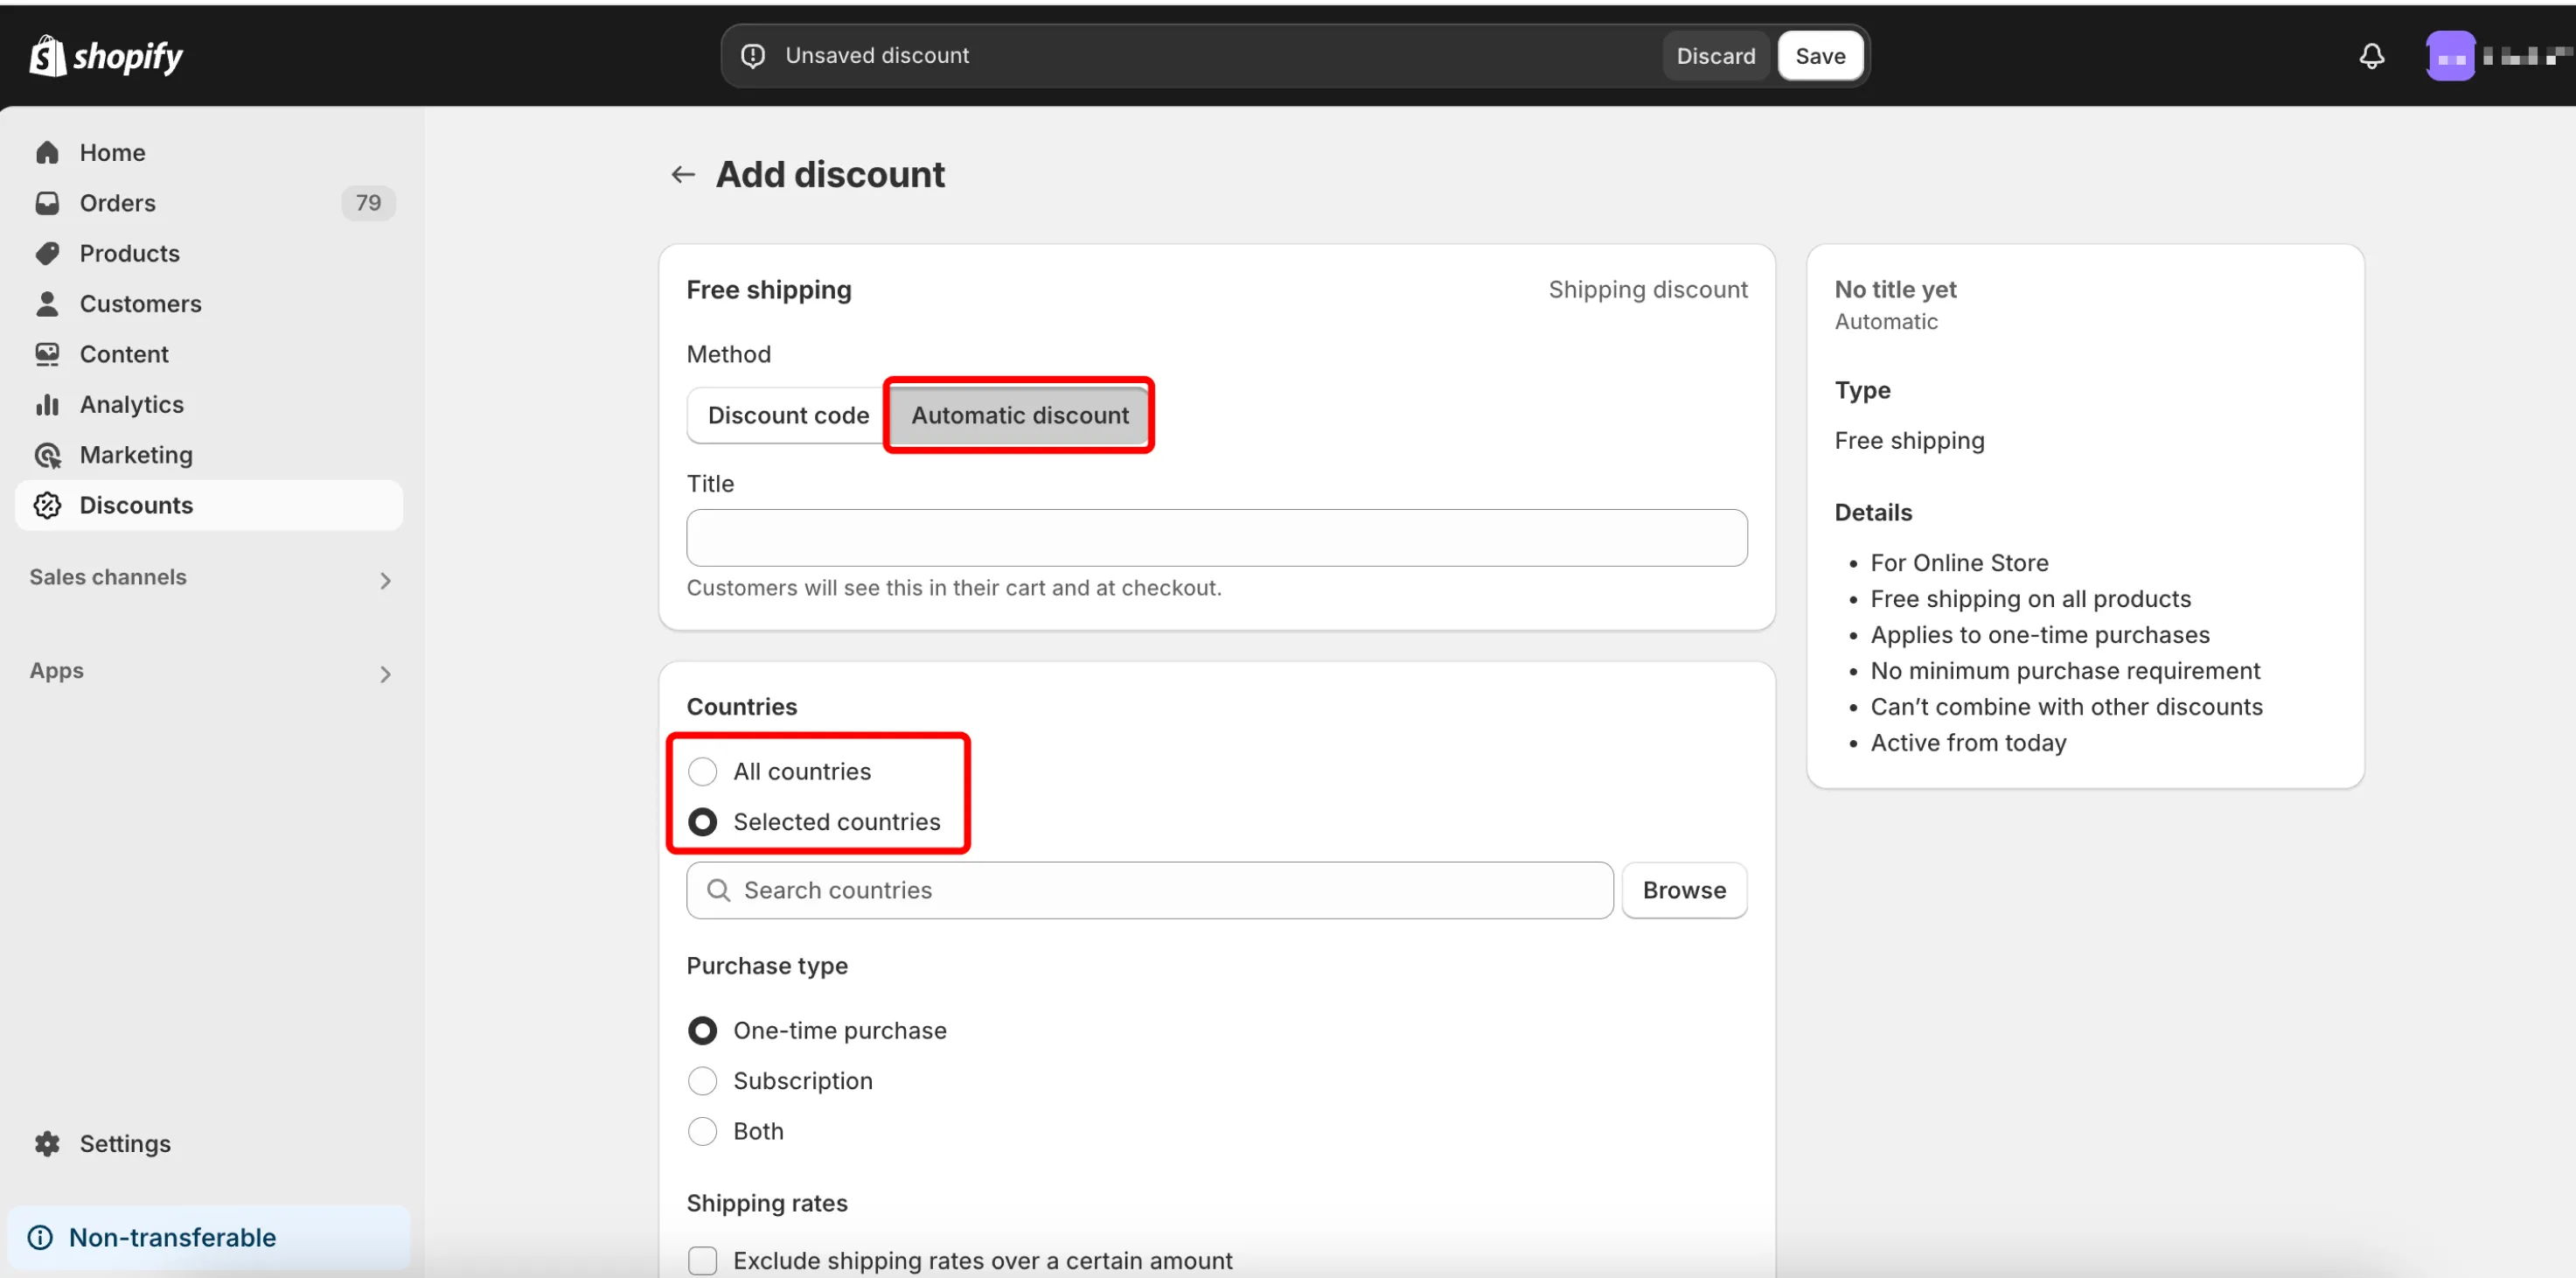The image size is (2576, 1278).
Task: Click the magnifier in Search countries
Action: 718,890
